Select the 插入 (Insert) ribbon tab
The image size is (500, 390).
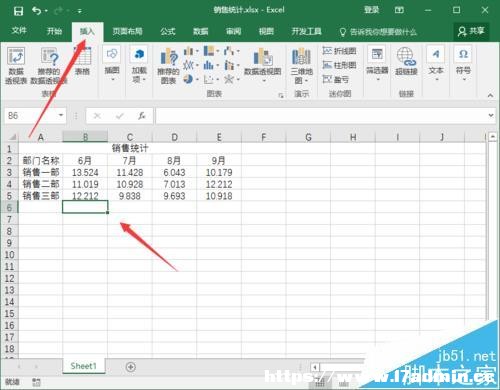pyautogui.click(x=87, y=31)
